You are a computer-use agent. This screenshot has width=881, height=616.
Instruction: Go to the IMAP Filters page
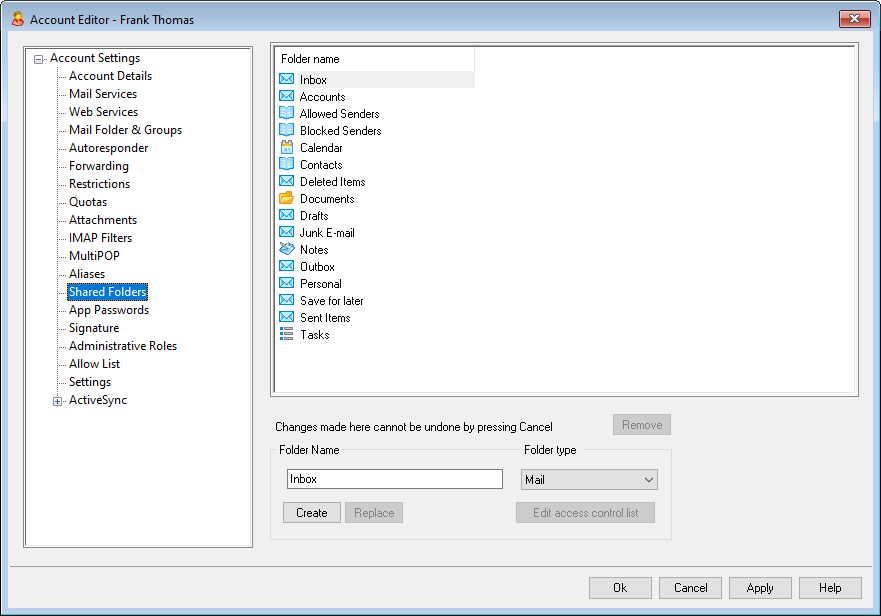click(100, 238)
